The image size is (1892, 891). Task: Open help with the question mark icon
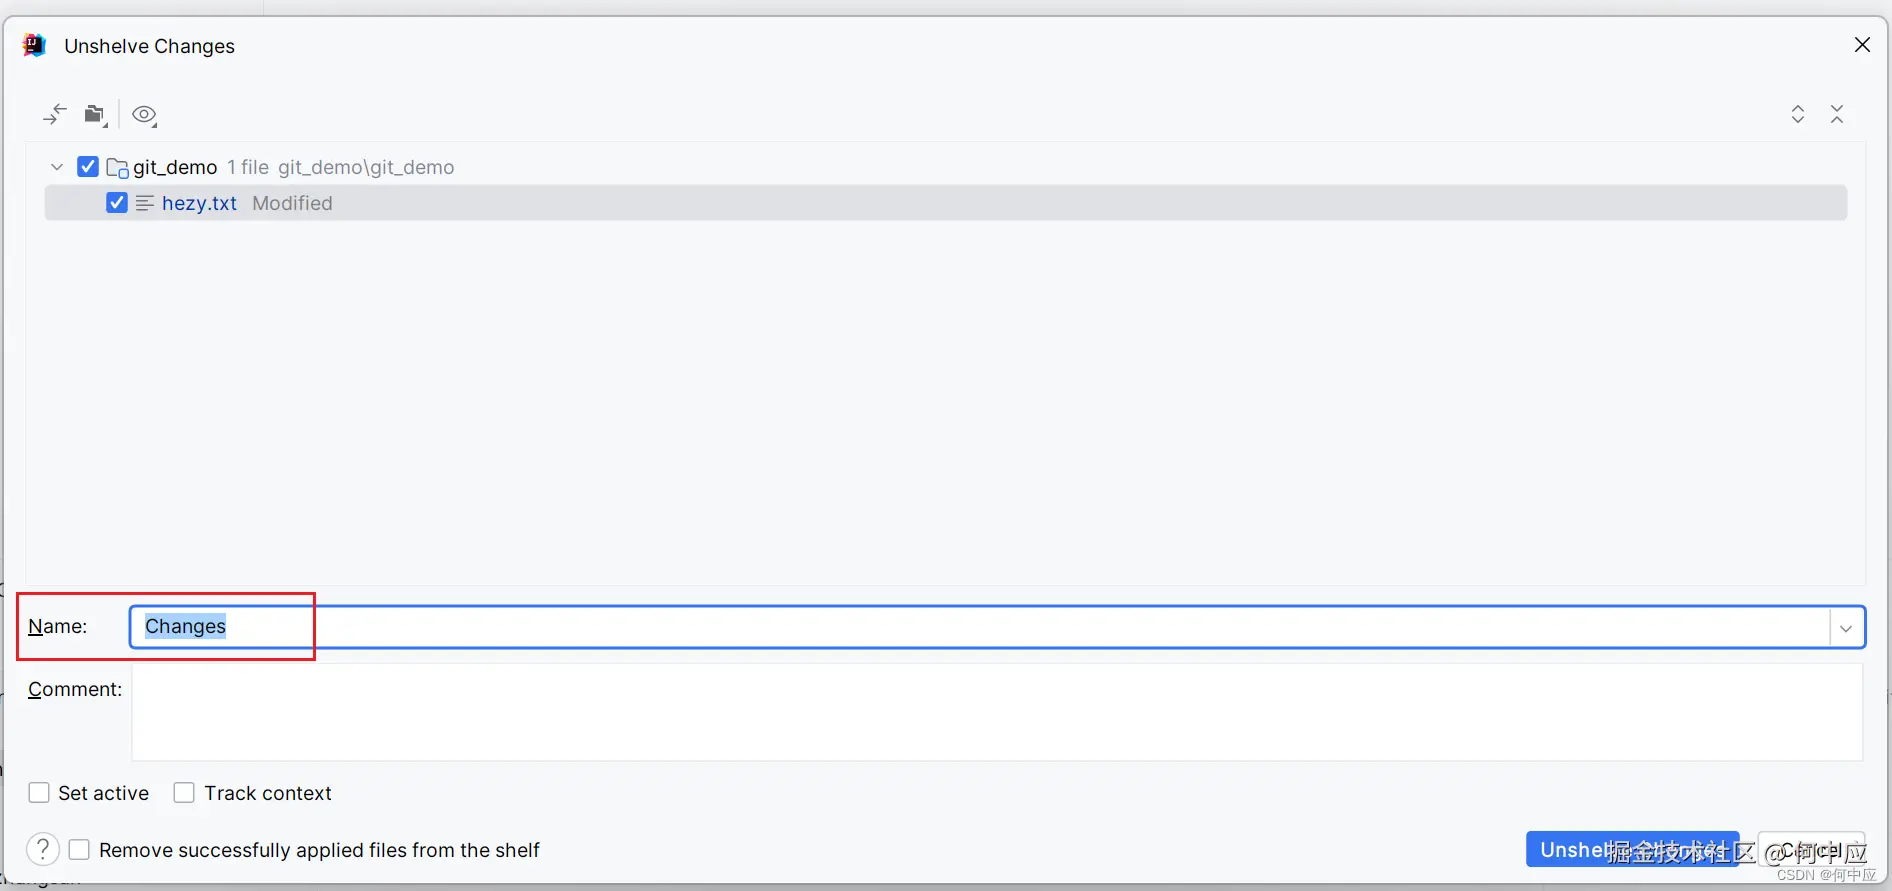point(43,850)
